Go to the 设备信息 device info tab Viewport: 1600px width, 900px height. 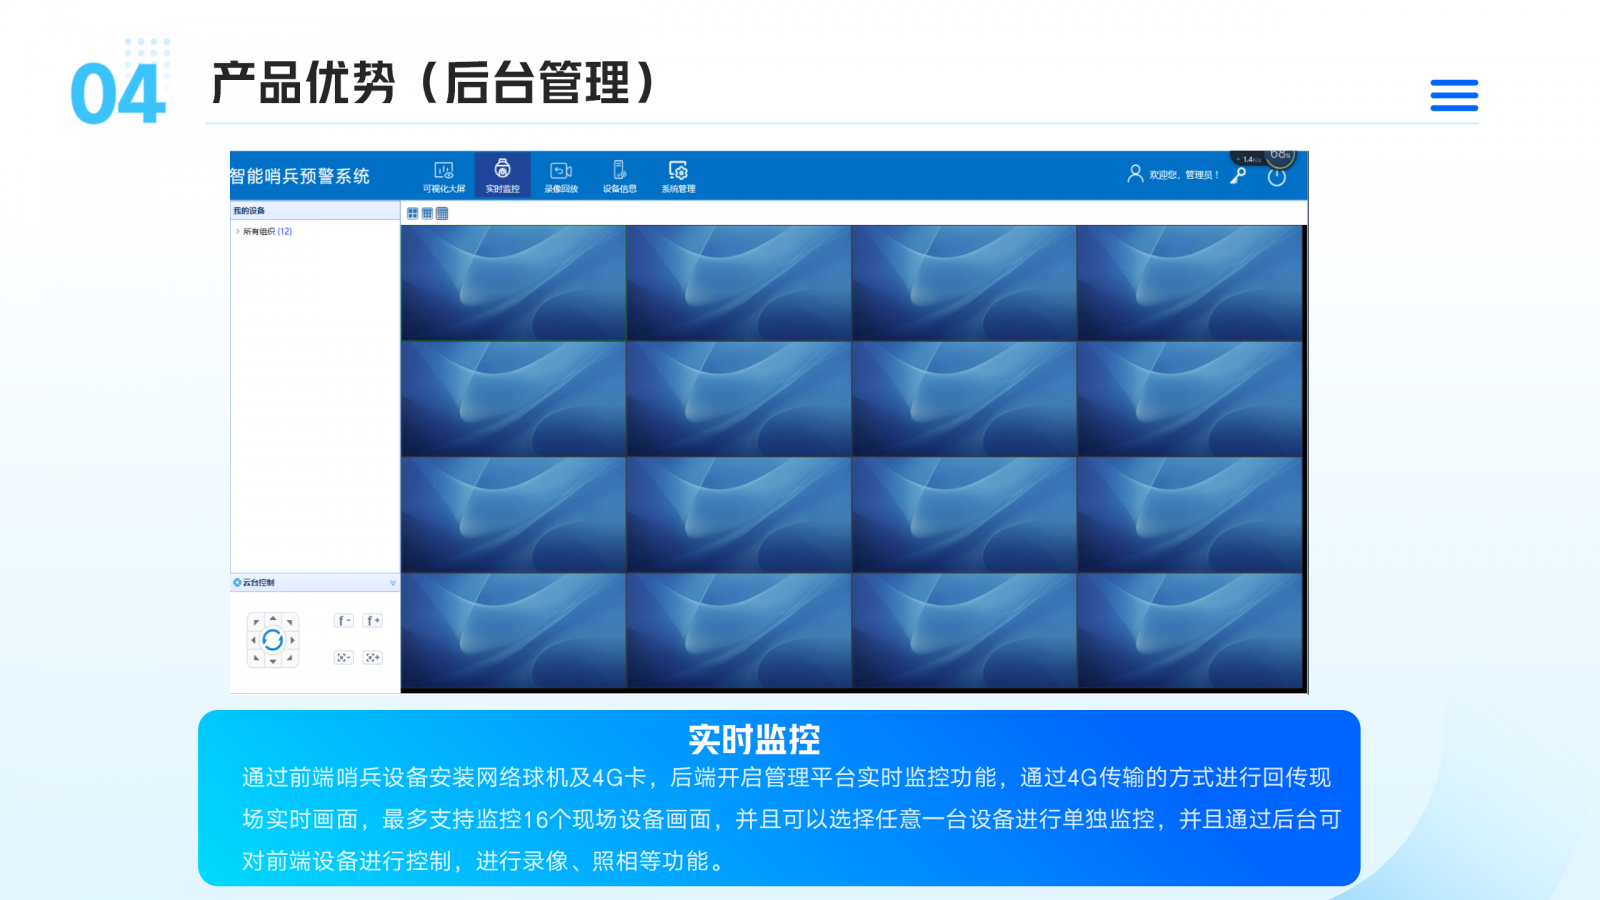pyautogui.click(x=620, y=176)
